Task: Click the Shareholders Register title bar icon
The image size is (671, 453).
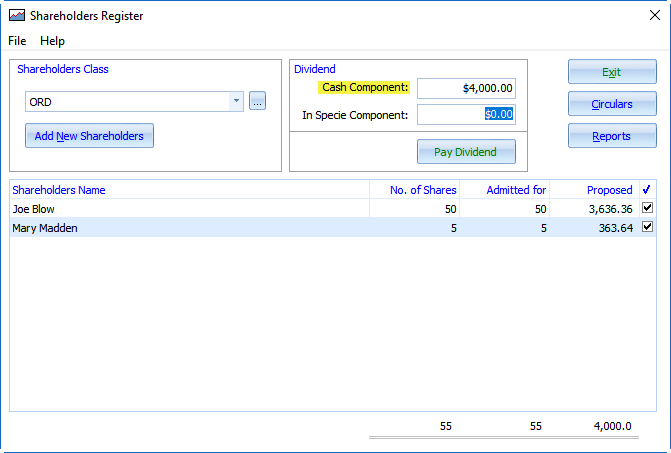Action: [16, 16]
